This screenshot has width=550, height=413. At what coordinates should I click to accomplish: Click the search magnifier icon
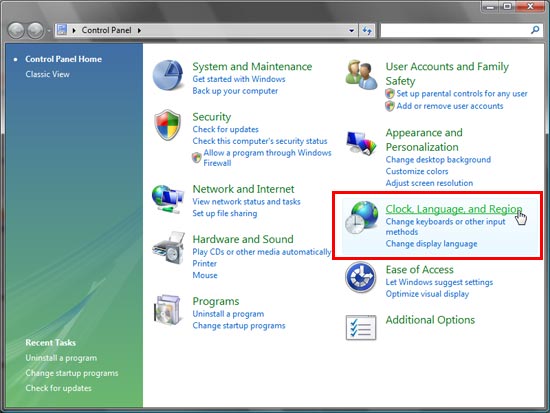[535, 30]
